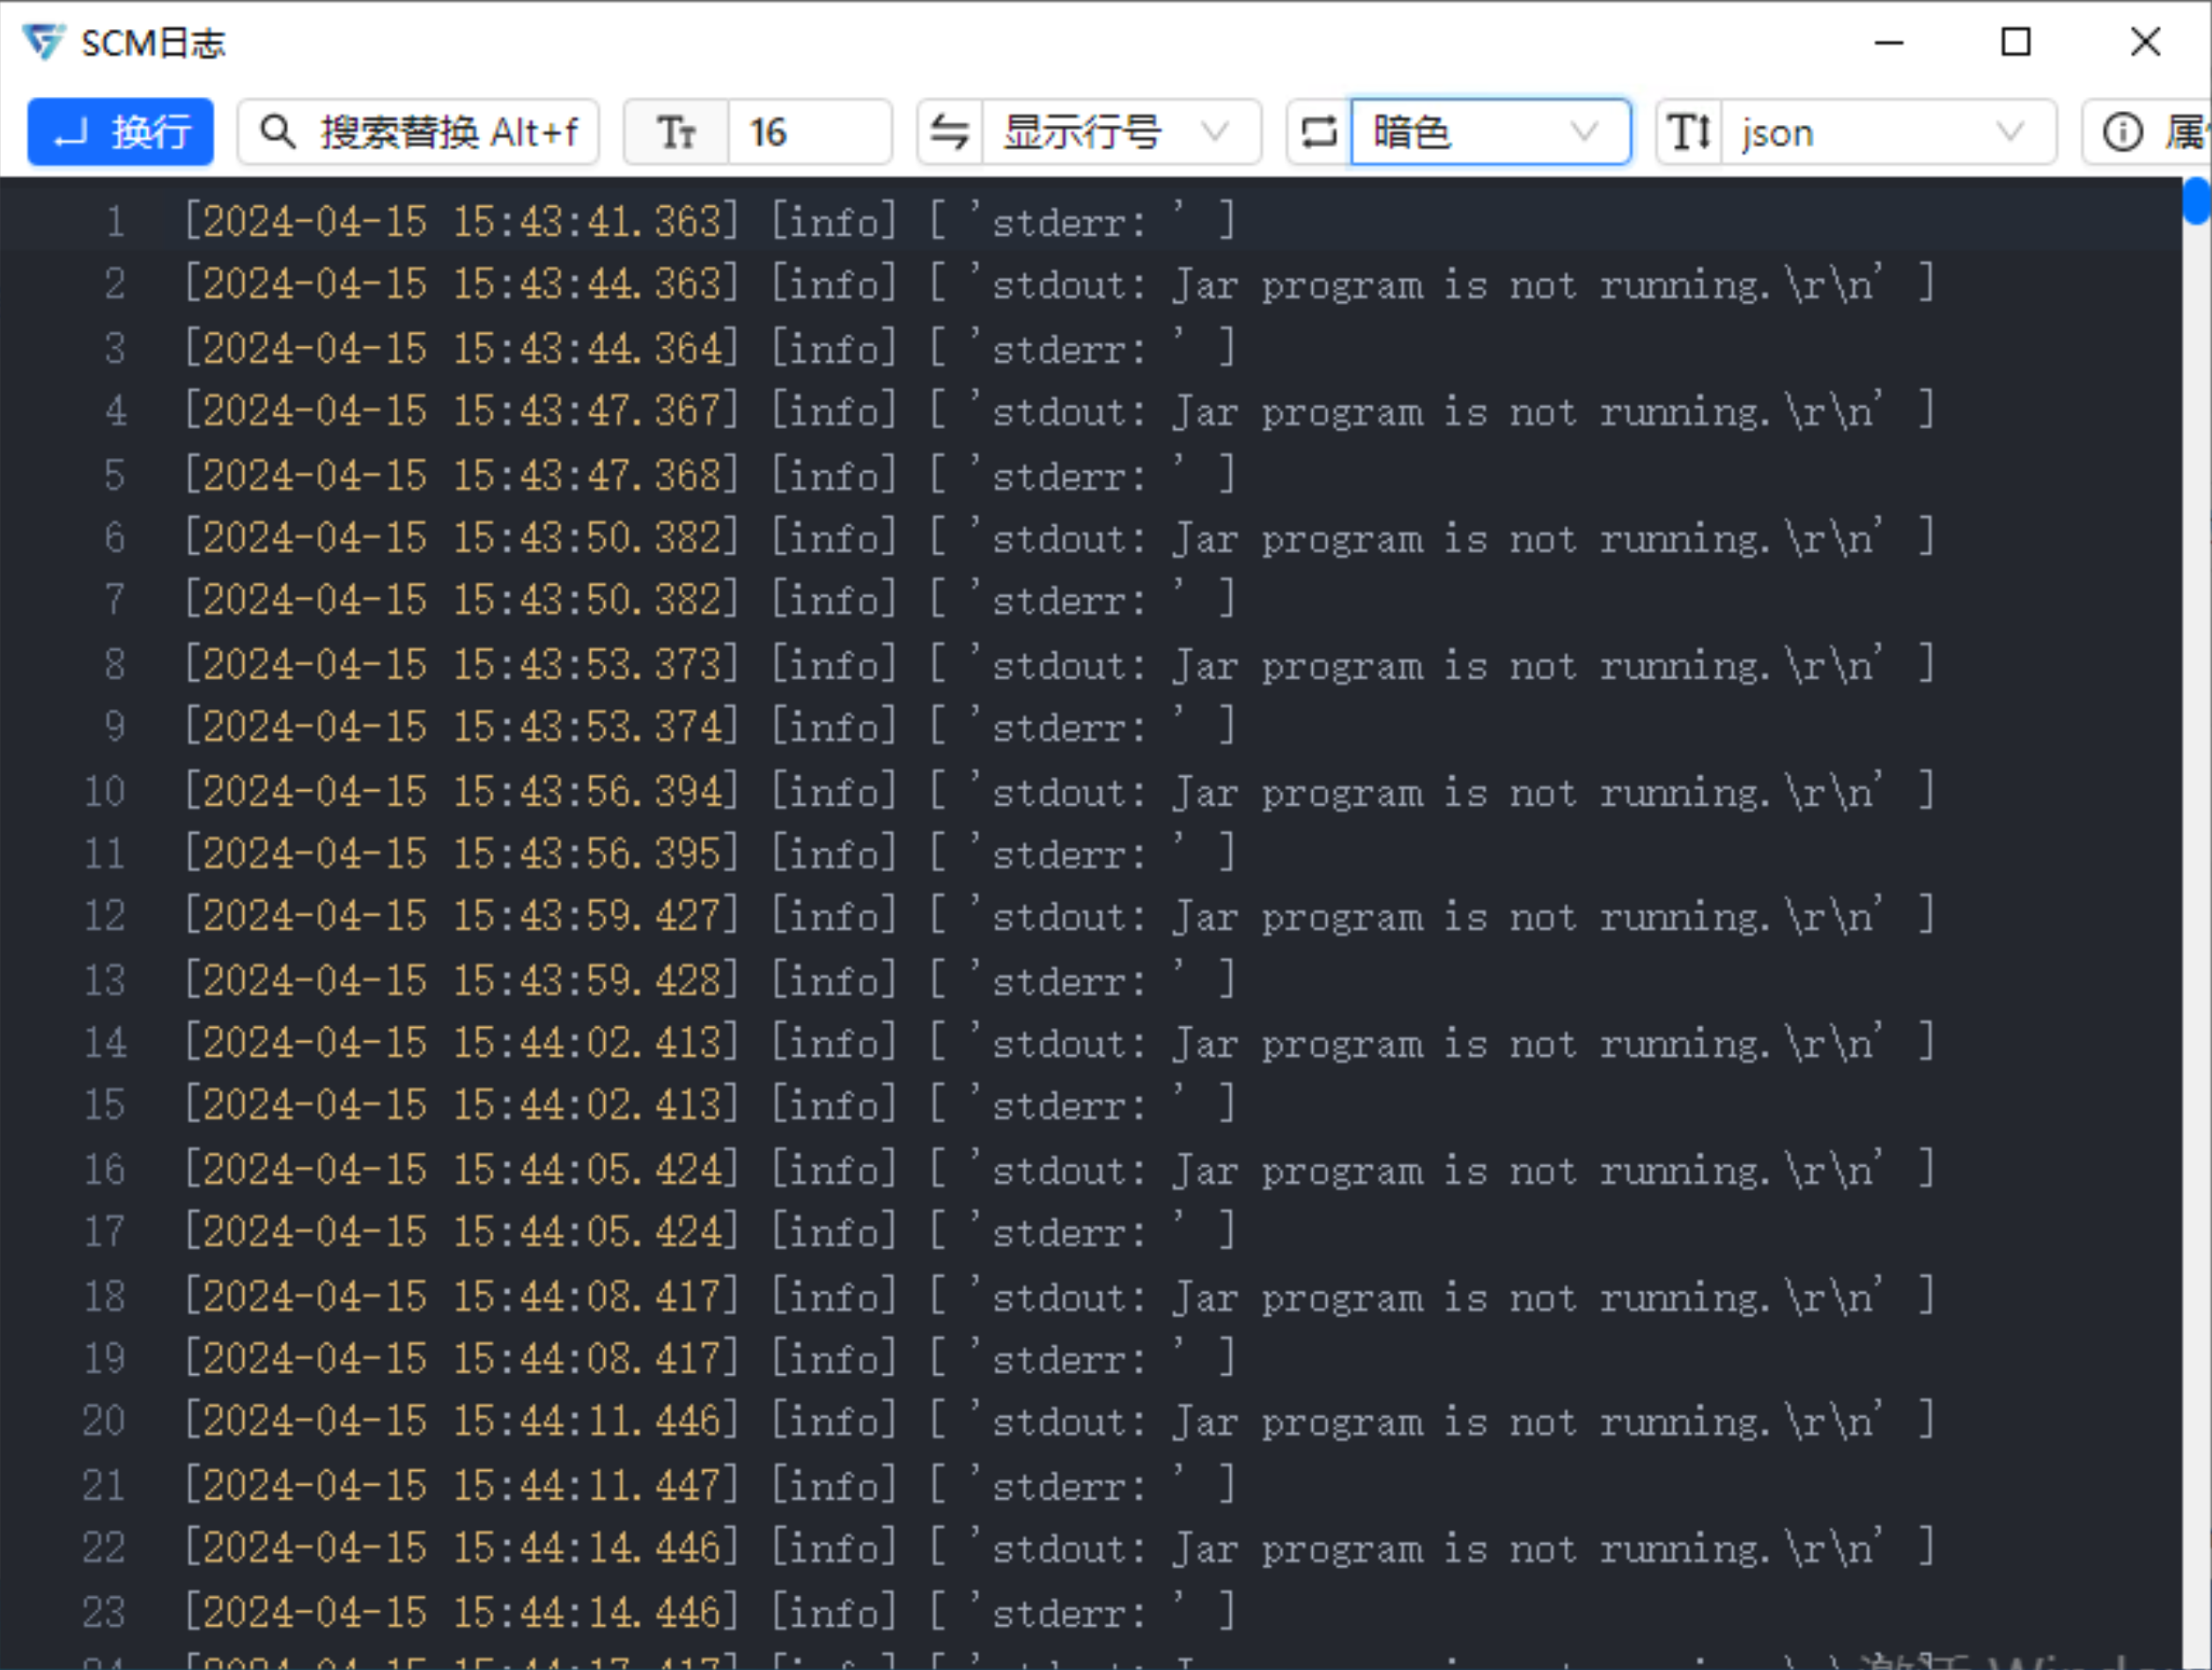Click the SCM日志 app logo icon
The height and width of the screenshot is (1670, 2212).
44,42
